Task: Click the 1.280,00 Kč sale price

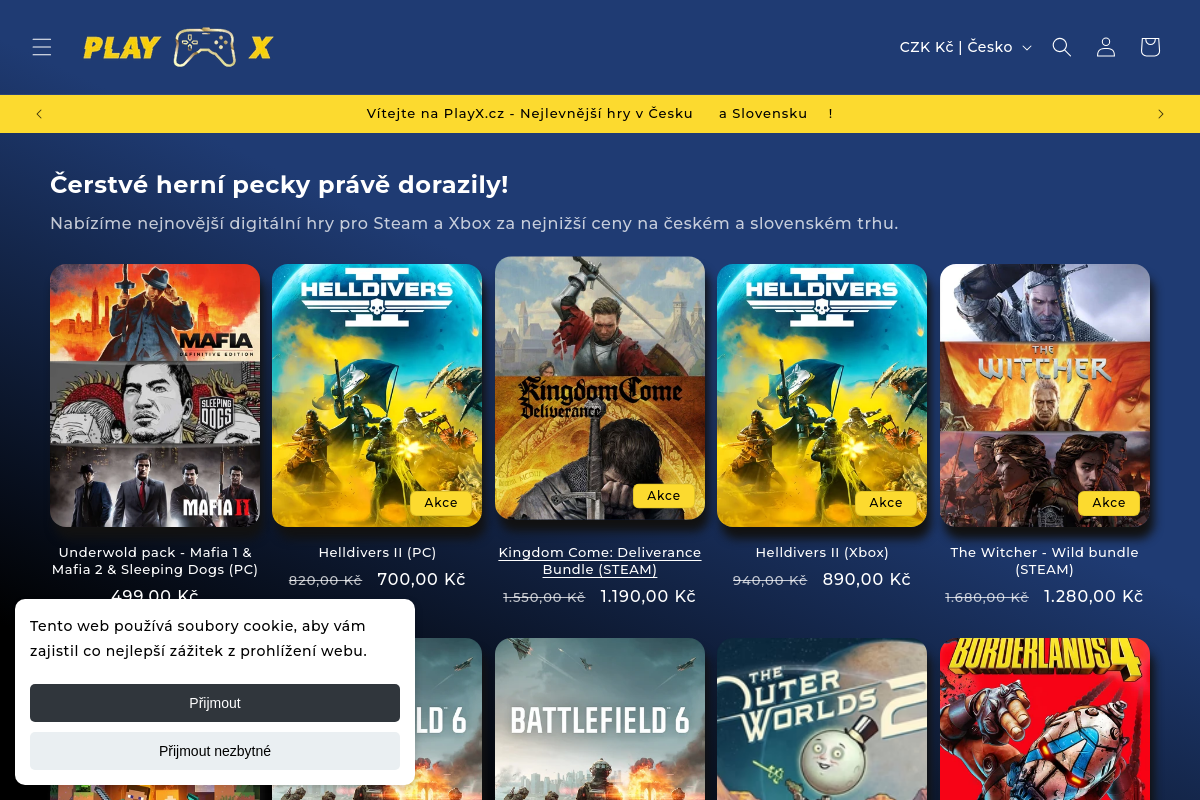Action: [x=1093, y=596]
